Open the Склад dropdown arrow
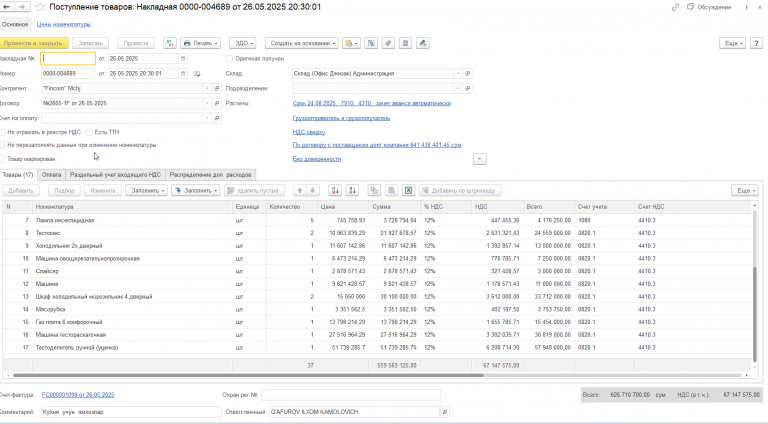Image resolution: width=768 pixels, height=424 pixels. [457, 73]
